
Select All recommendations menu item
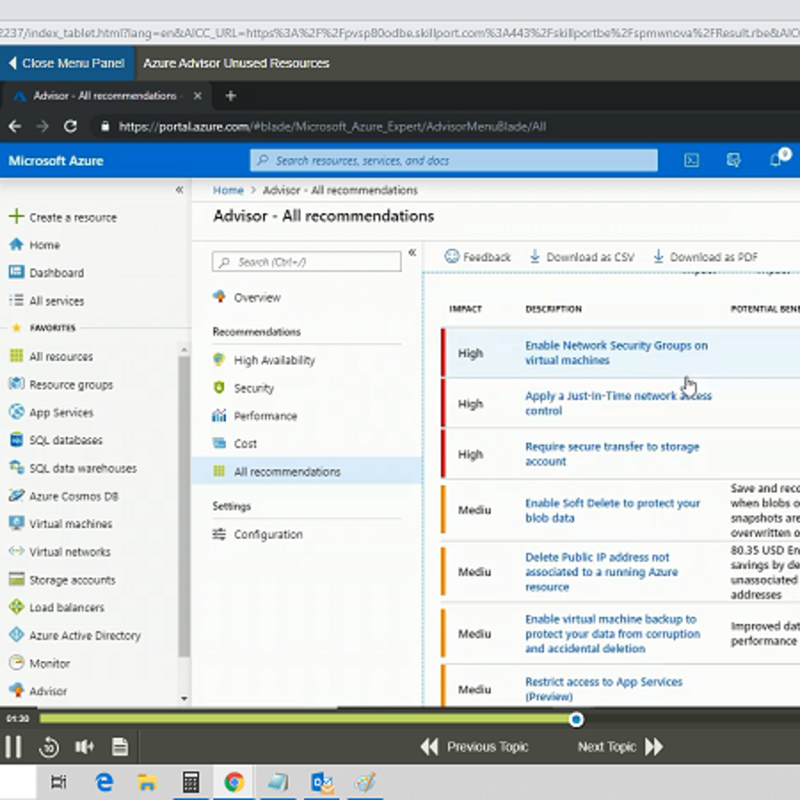(x=307, y=471)
